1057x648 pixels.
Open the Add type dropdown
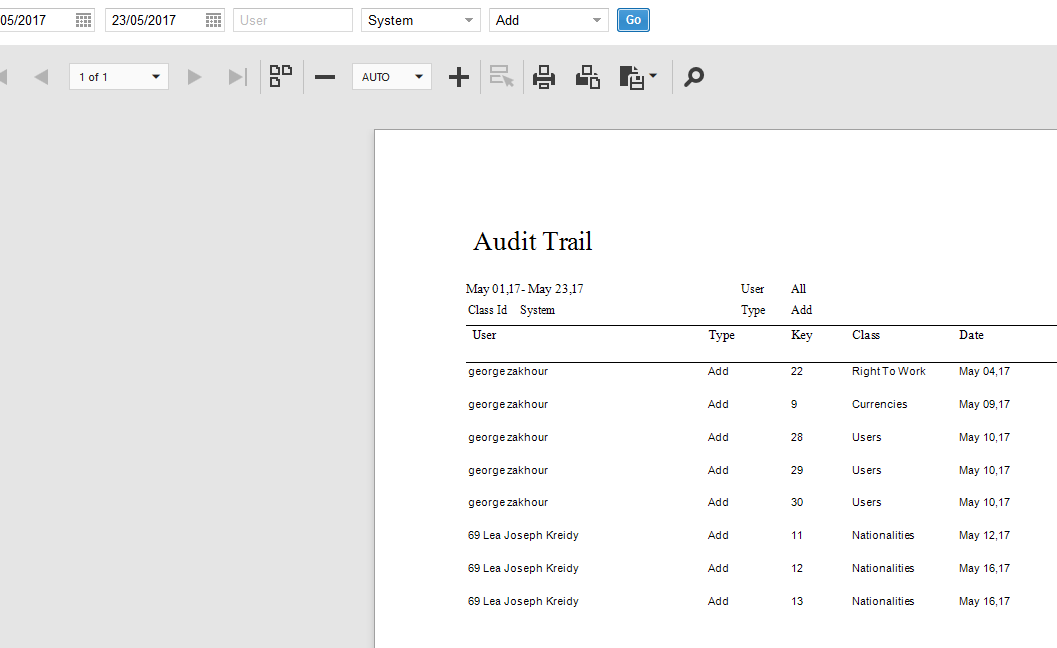[x=549, y=20]
